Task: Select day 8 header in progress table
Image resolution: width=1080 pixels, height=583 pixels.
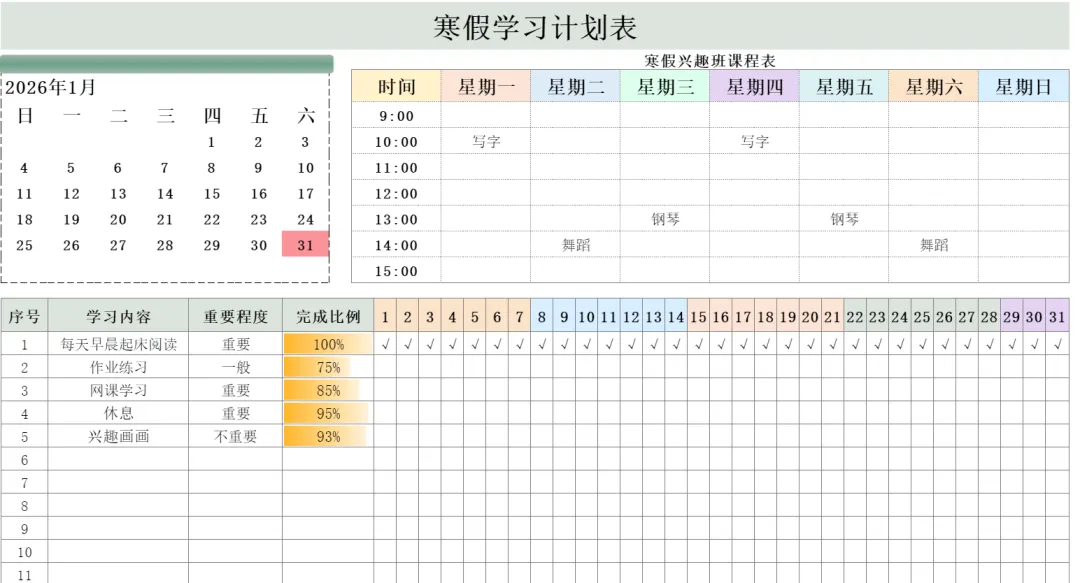Action: pos(541,316)
